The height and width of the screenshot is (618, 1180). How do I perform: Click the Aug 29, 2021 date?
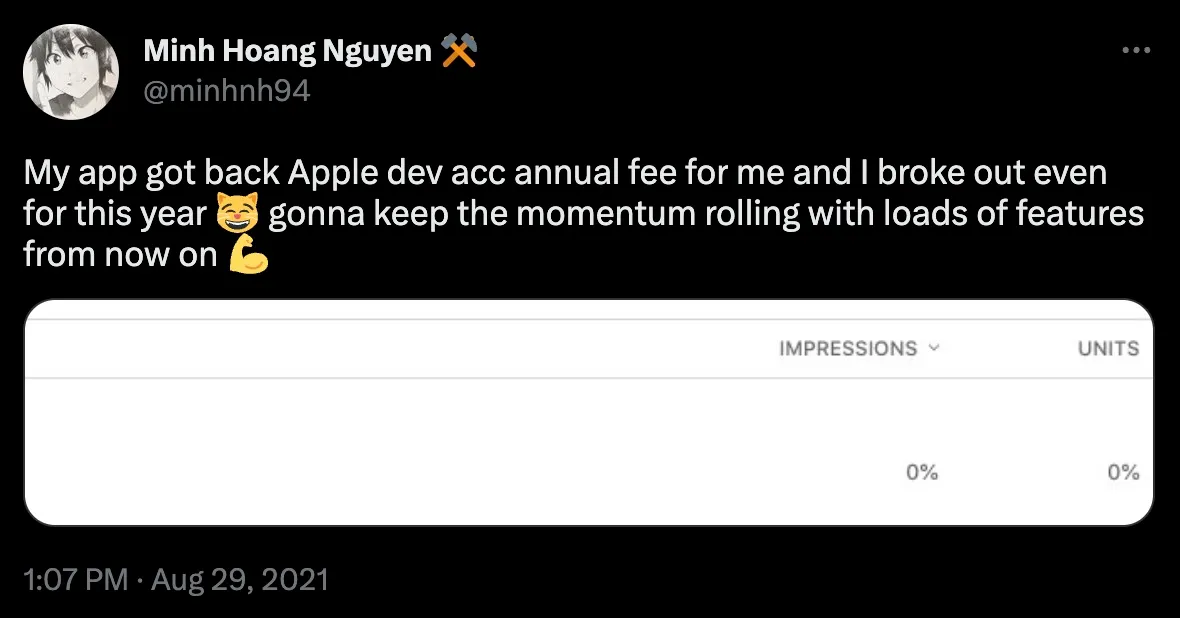pyautogui.click(x=239, y=580)
